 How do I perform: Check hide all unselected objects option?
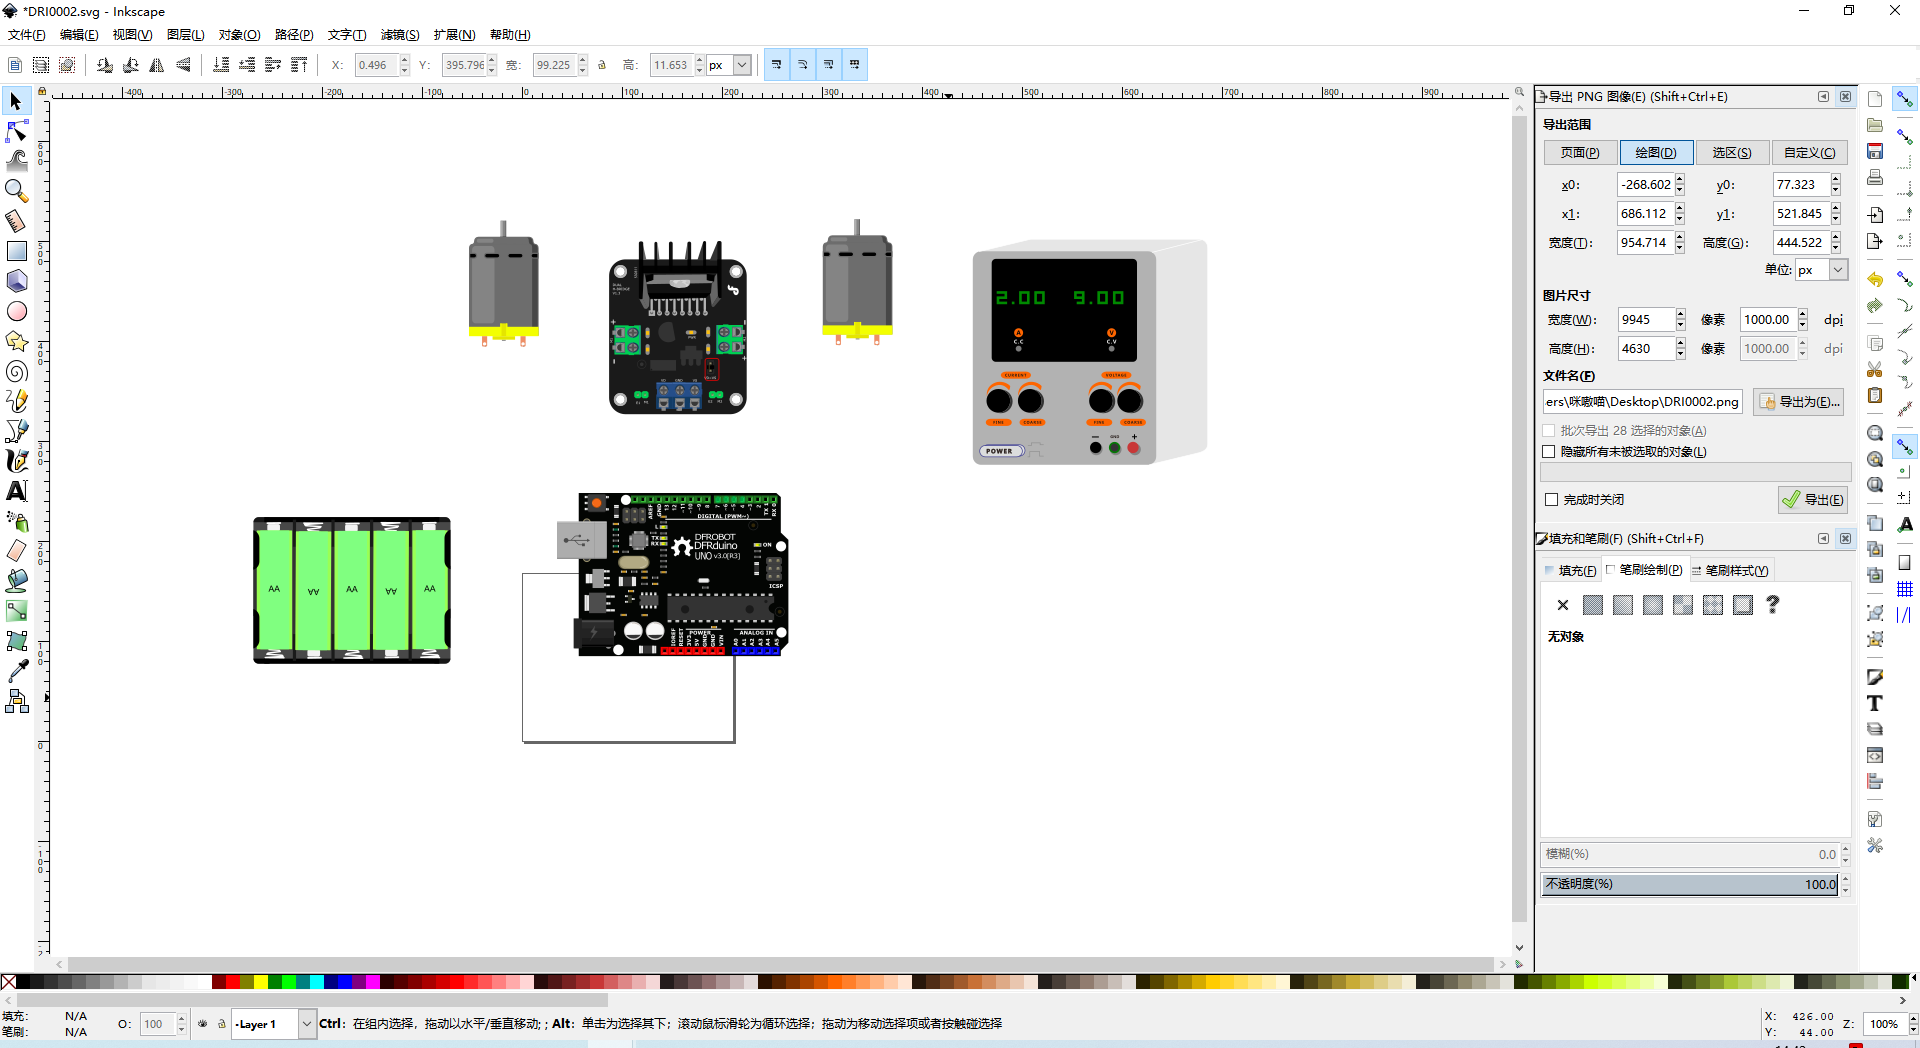click(x=1549, y=452)
